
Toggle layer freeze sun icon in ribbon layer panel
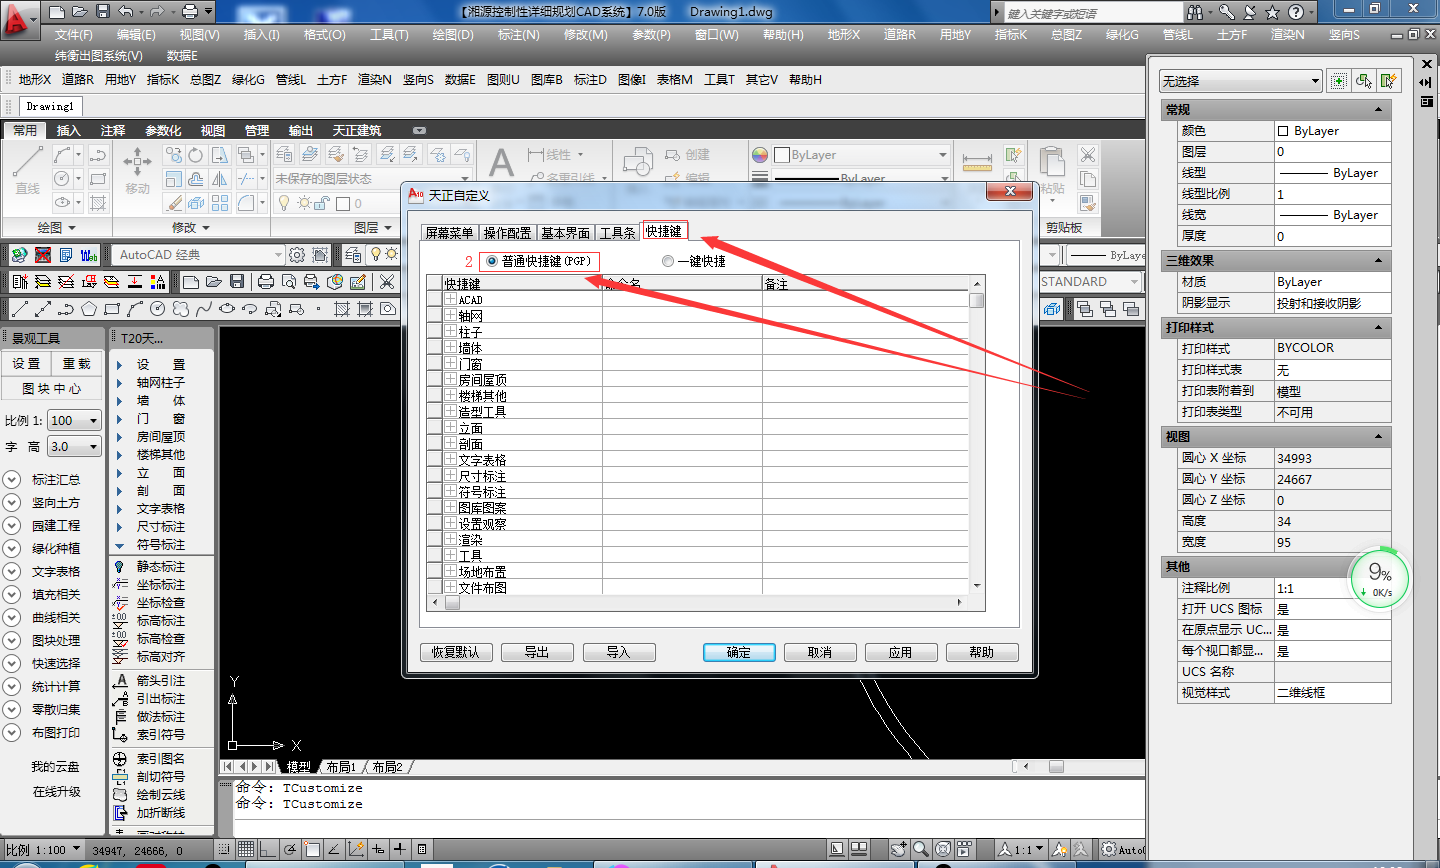[303, 203]
